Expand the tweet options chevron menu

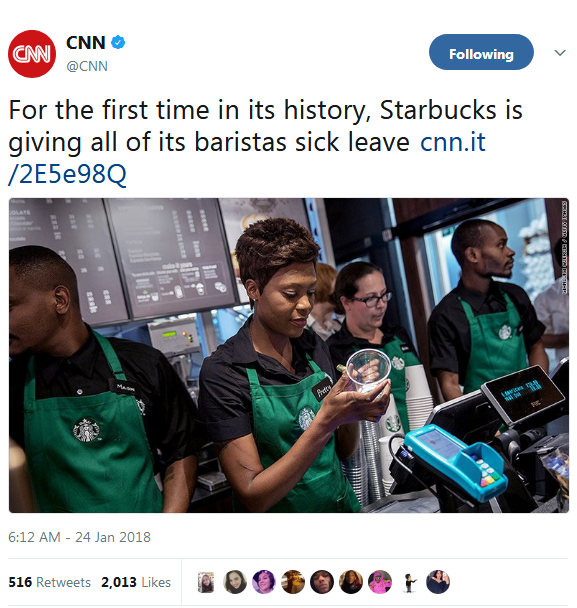[x=560, y=52]
